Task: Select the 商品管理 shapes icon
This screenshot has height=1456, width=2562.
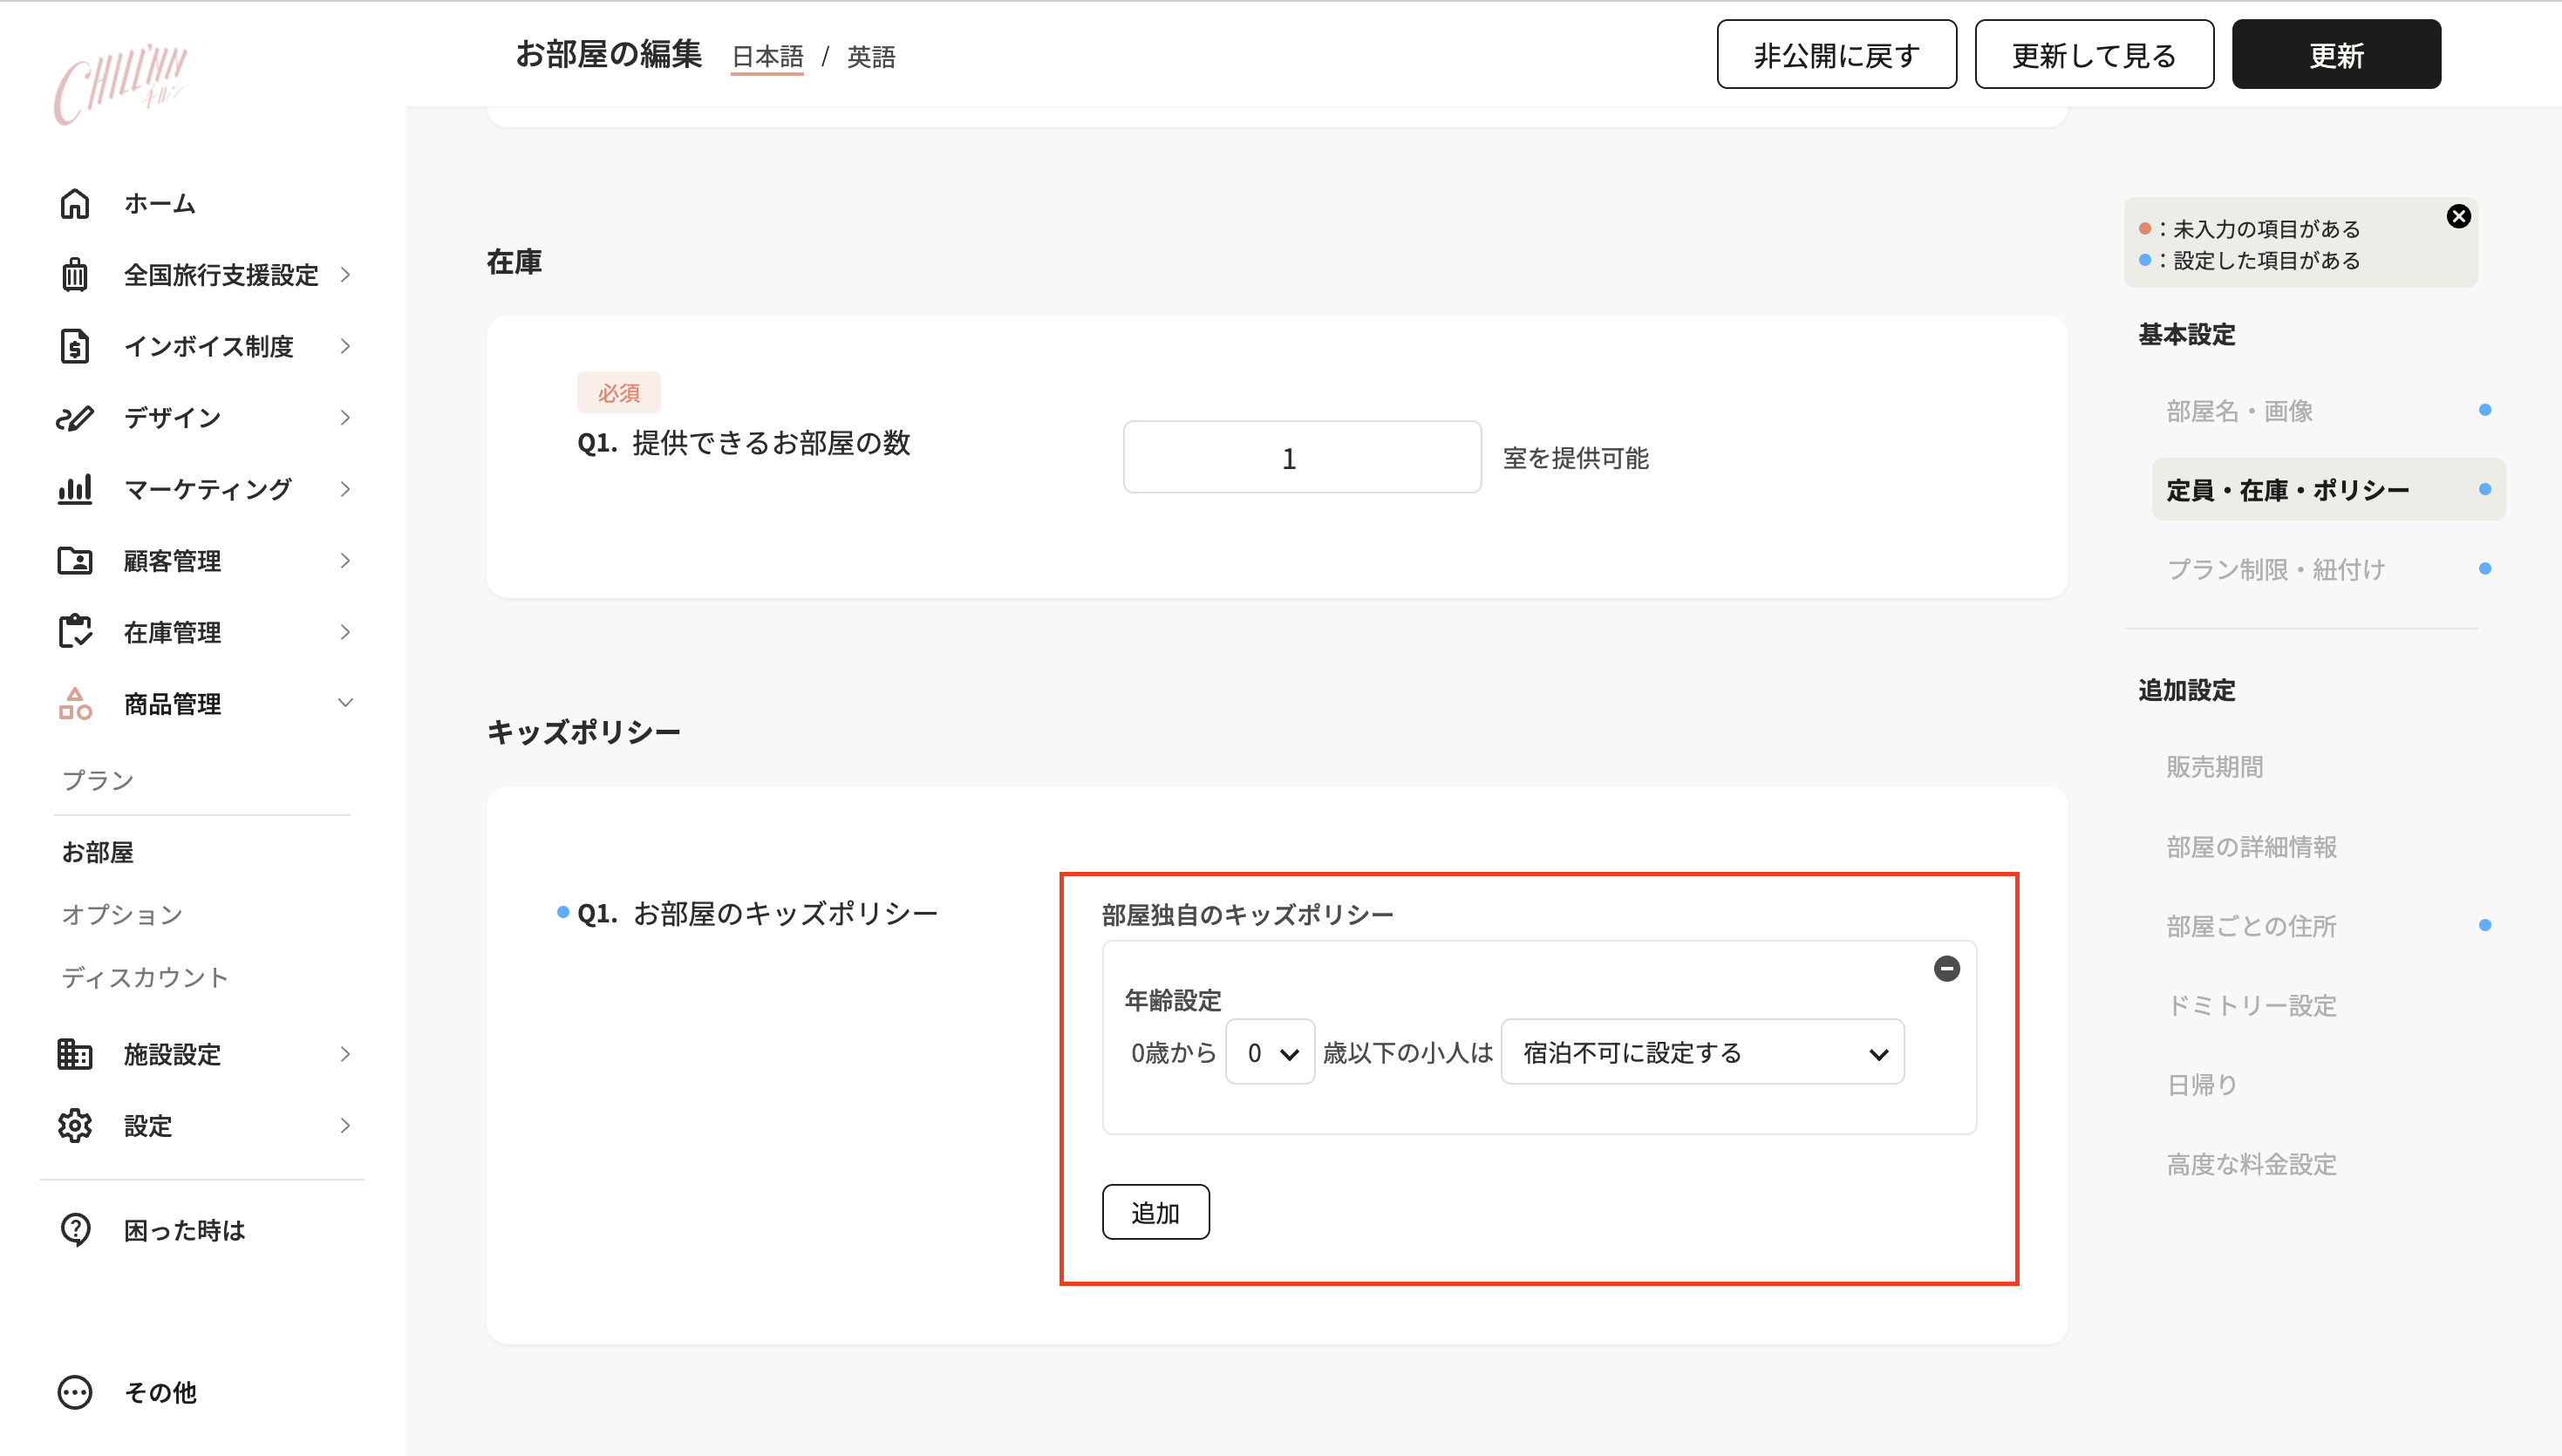Action: (75, 703)
